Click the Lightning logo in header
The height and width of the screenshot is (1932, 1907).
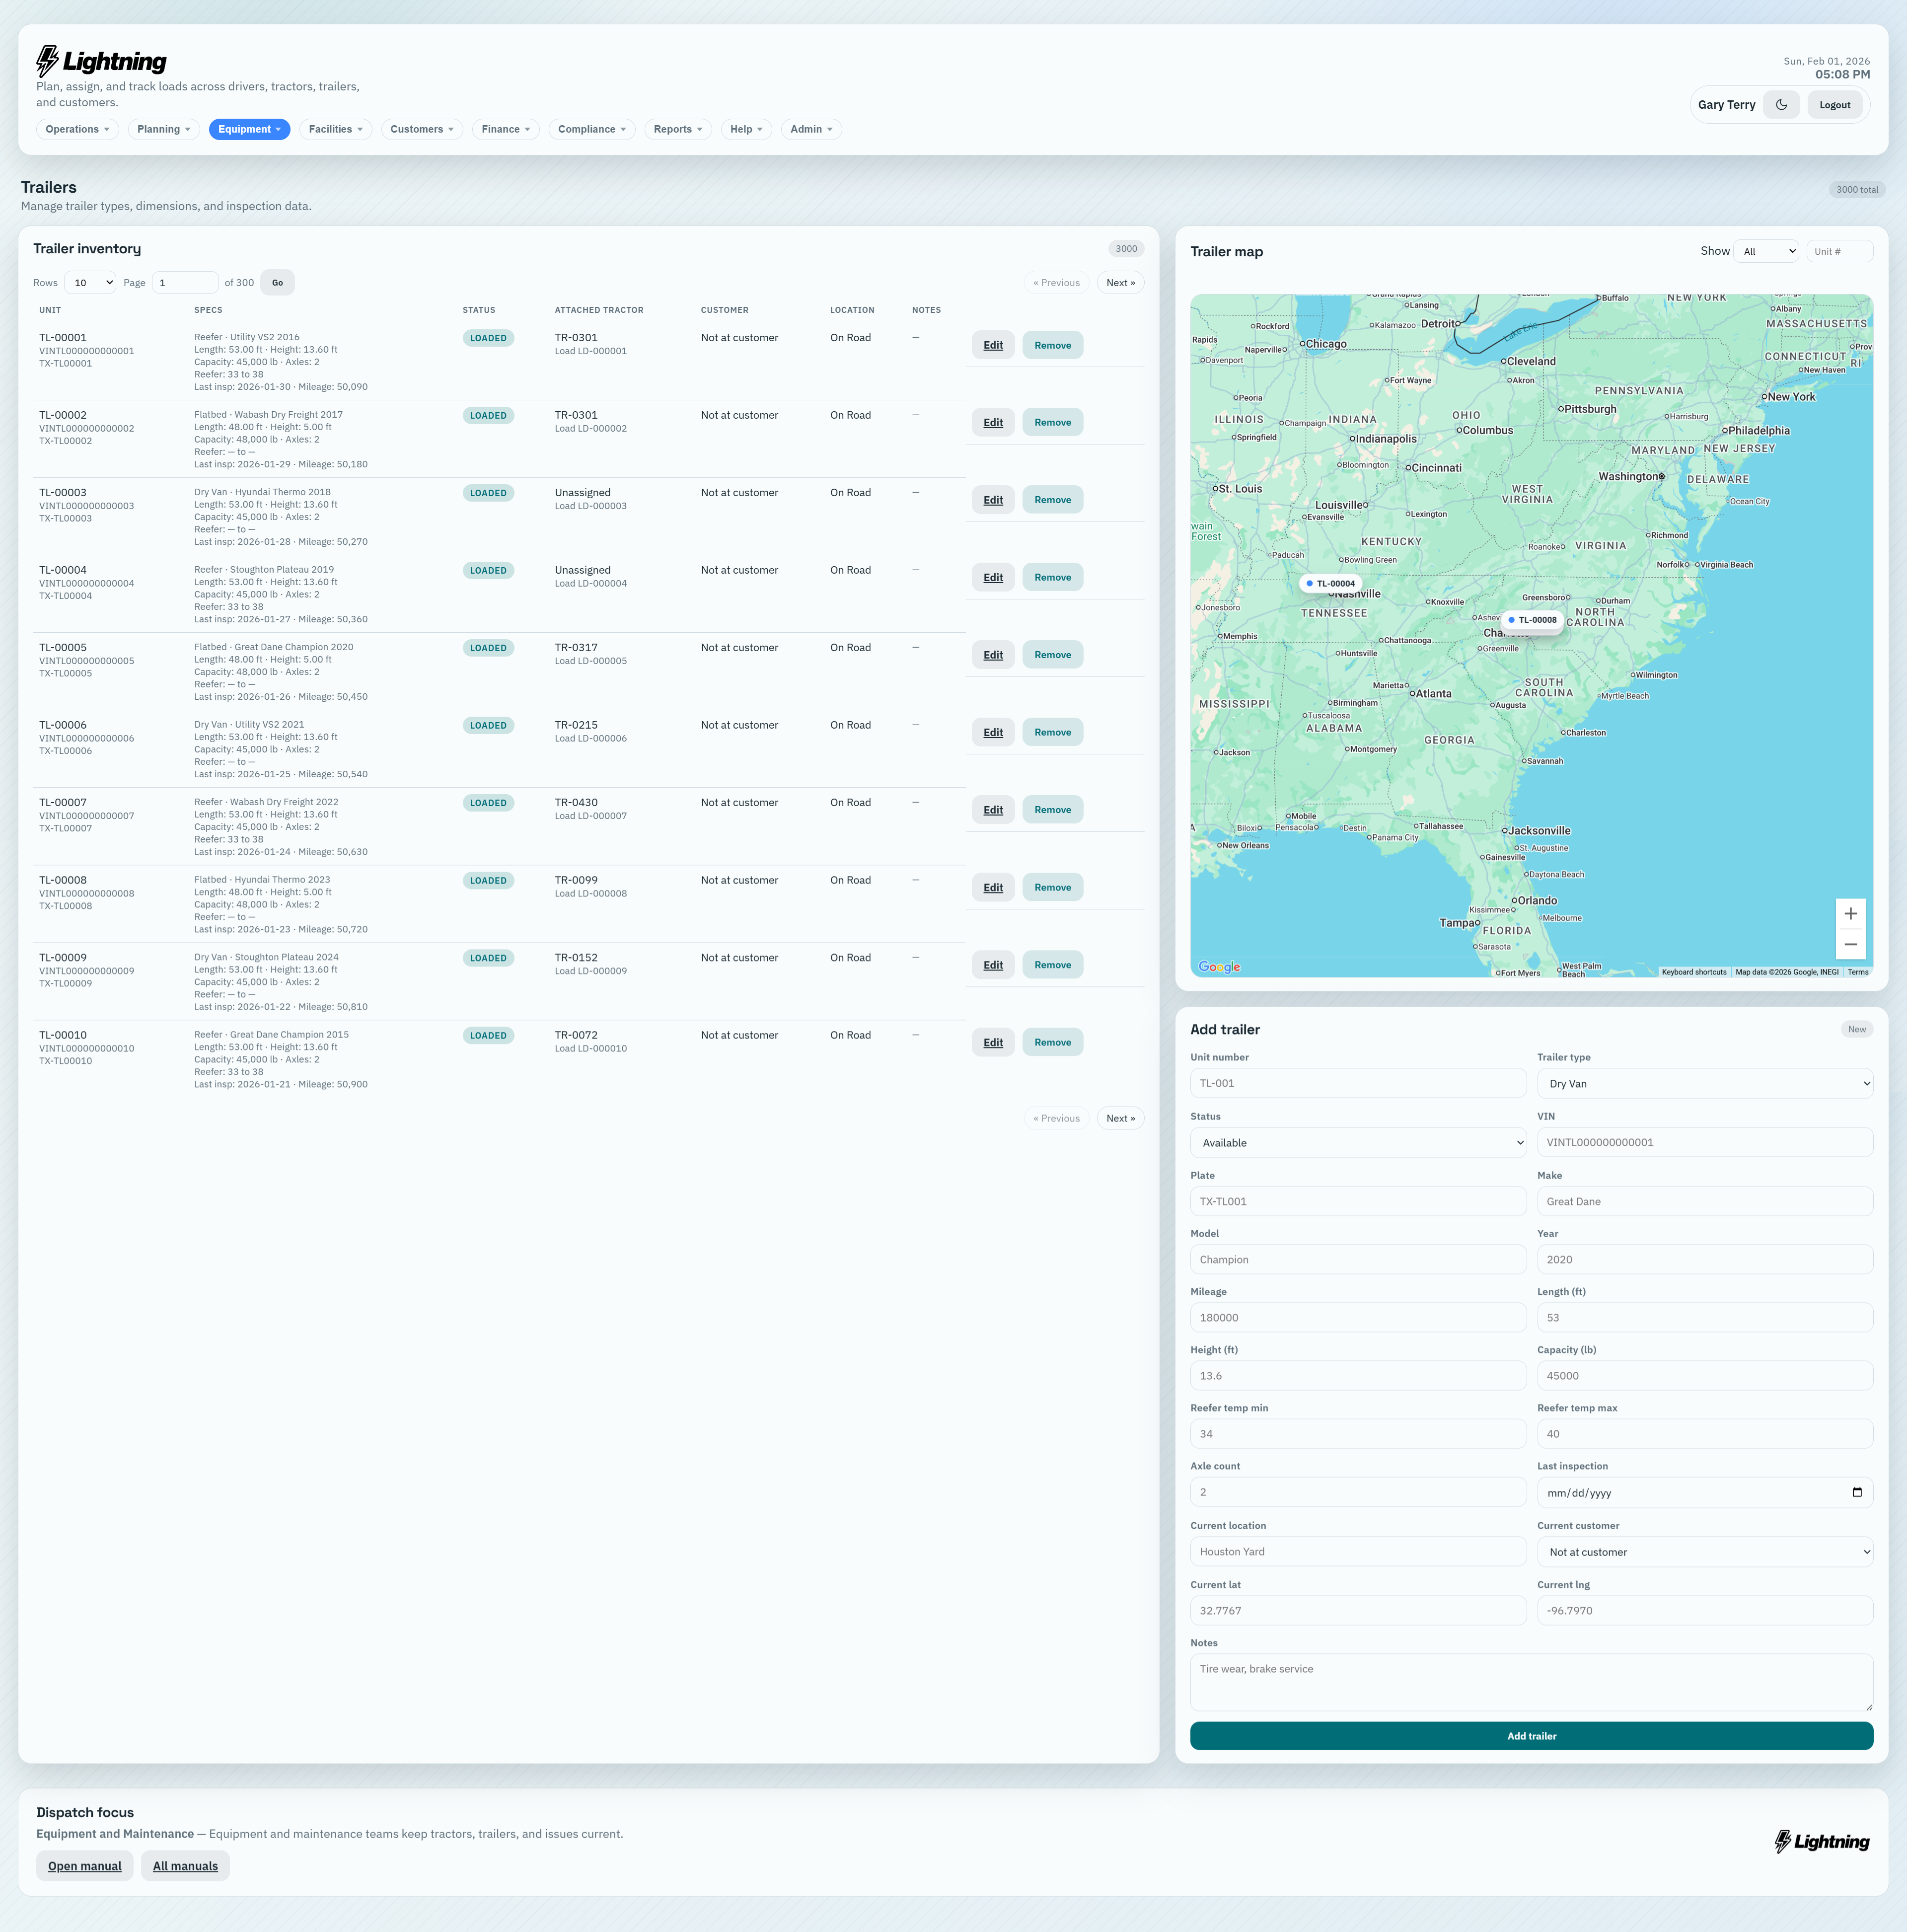[102, 62]
